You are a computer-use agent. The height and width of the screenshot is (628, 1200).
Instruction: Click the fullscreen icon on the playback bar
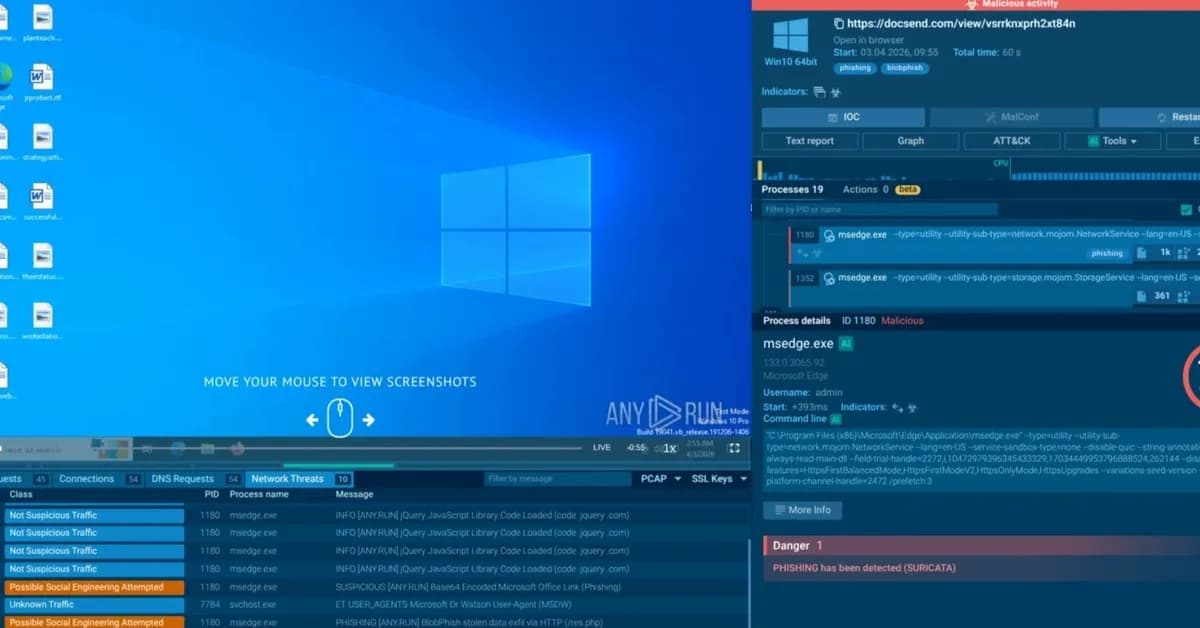pyautogui.click(x=735, y=448)
